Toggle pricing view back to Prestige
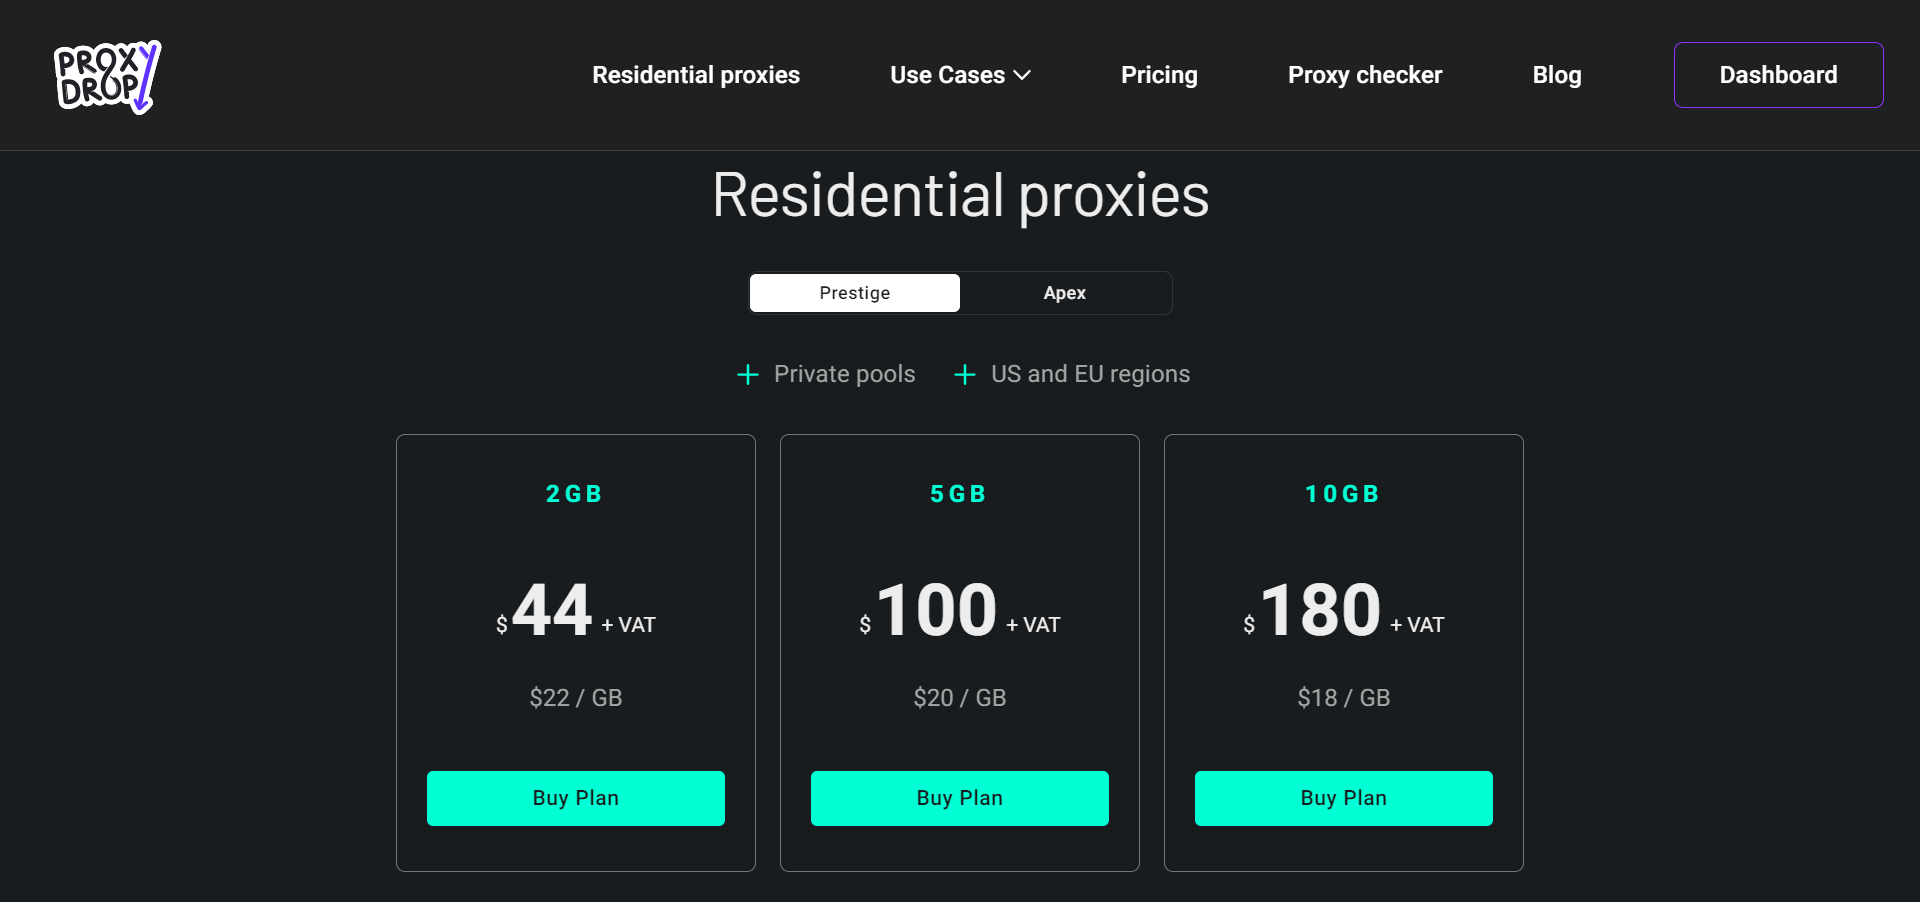This screenshot has width=1920, height=902. 854,292
